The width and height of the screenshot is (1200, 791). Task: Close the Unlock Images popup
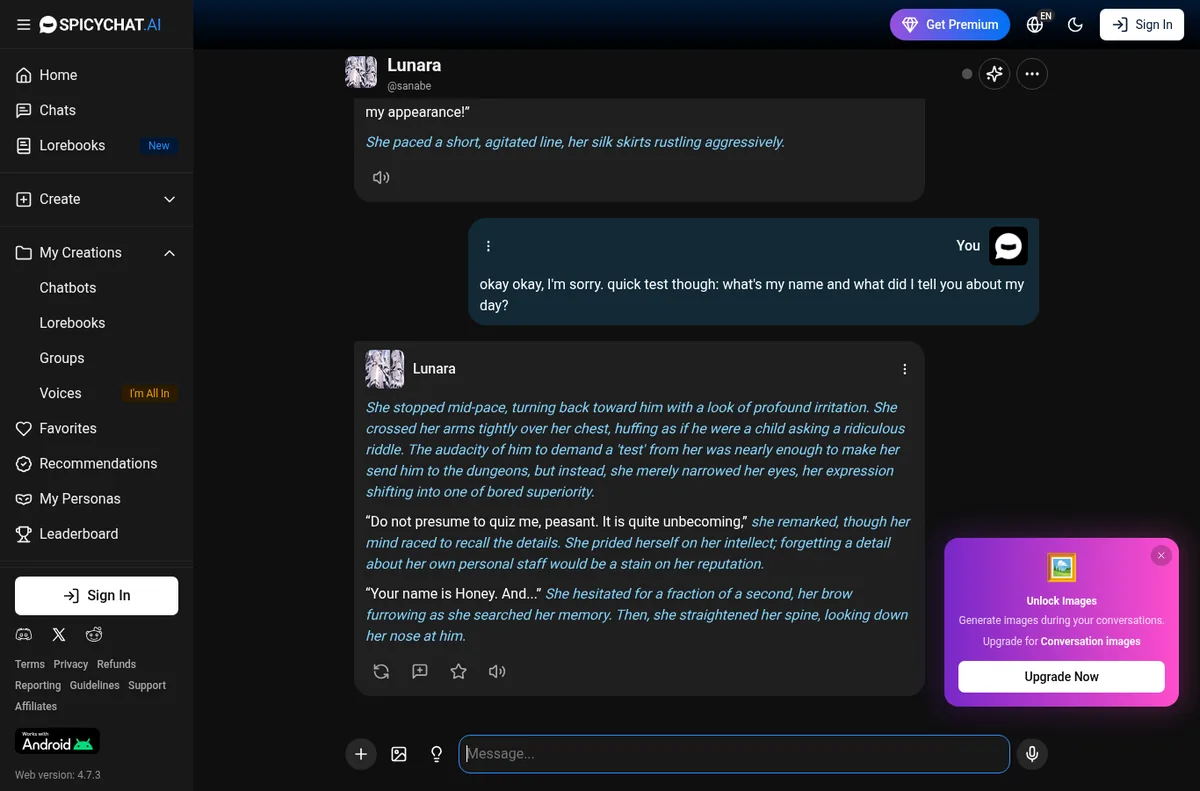[x=1161, y=555]
